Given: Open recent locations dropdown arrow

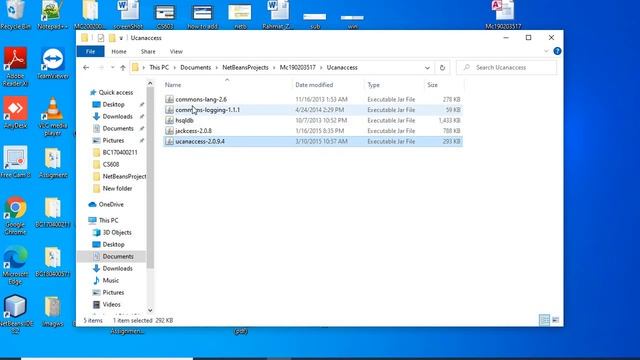Looking at the screenshot, I should pyautogui.click(x=112, y=68).
